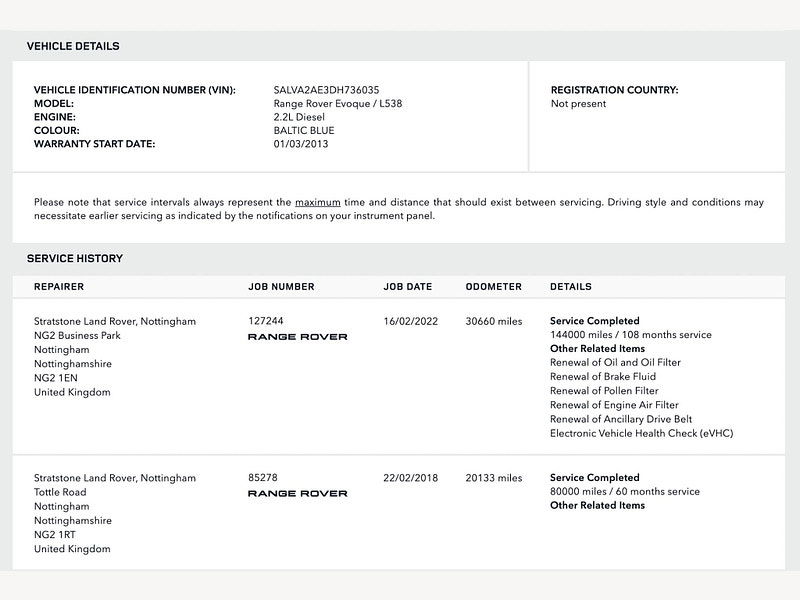The height and width of the screenshot is (600, 800).
Task: Click the "WARRANTY START DATE:" label
Action: point(94,144)
